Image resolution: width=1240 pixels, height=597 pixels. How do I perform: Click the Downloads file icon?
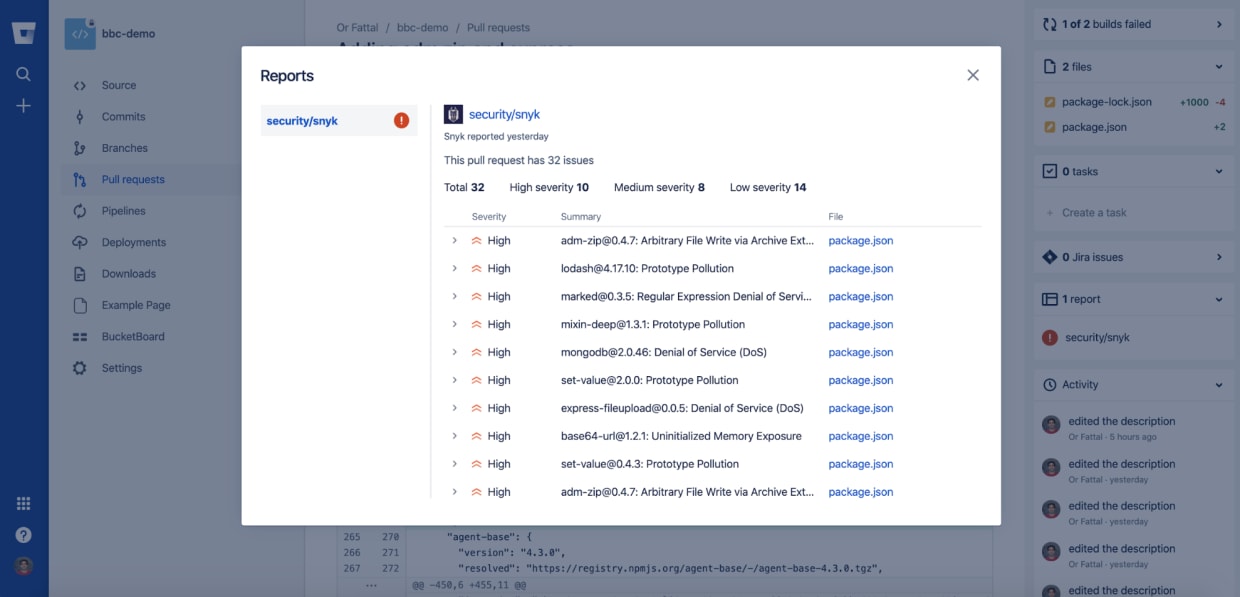[80, 274]
